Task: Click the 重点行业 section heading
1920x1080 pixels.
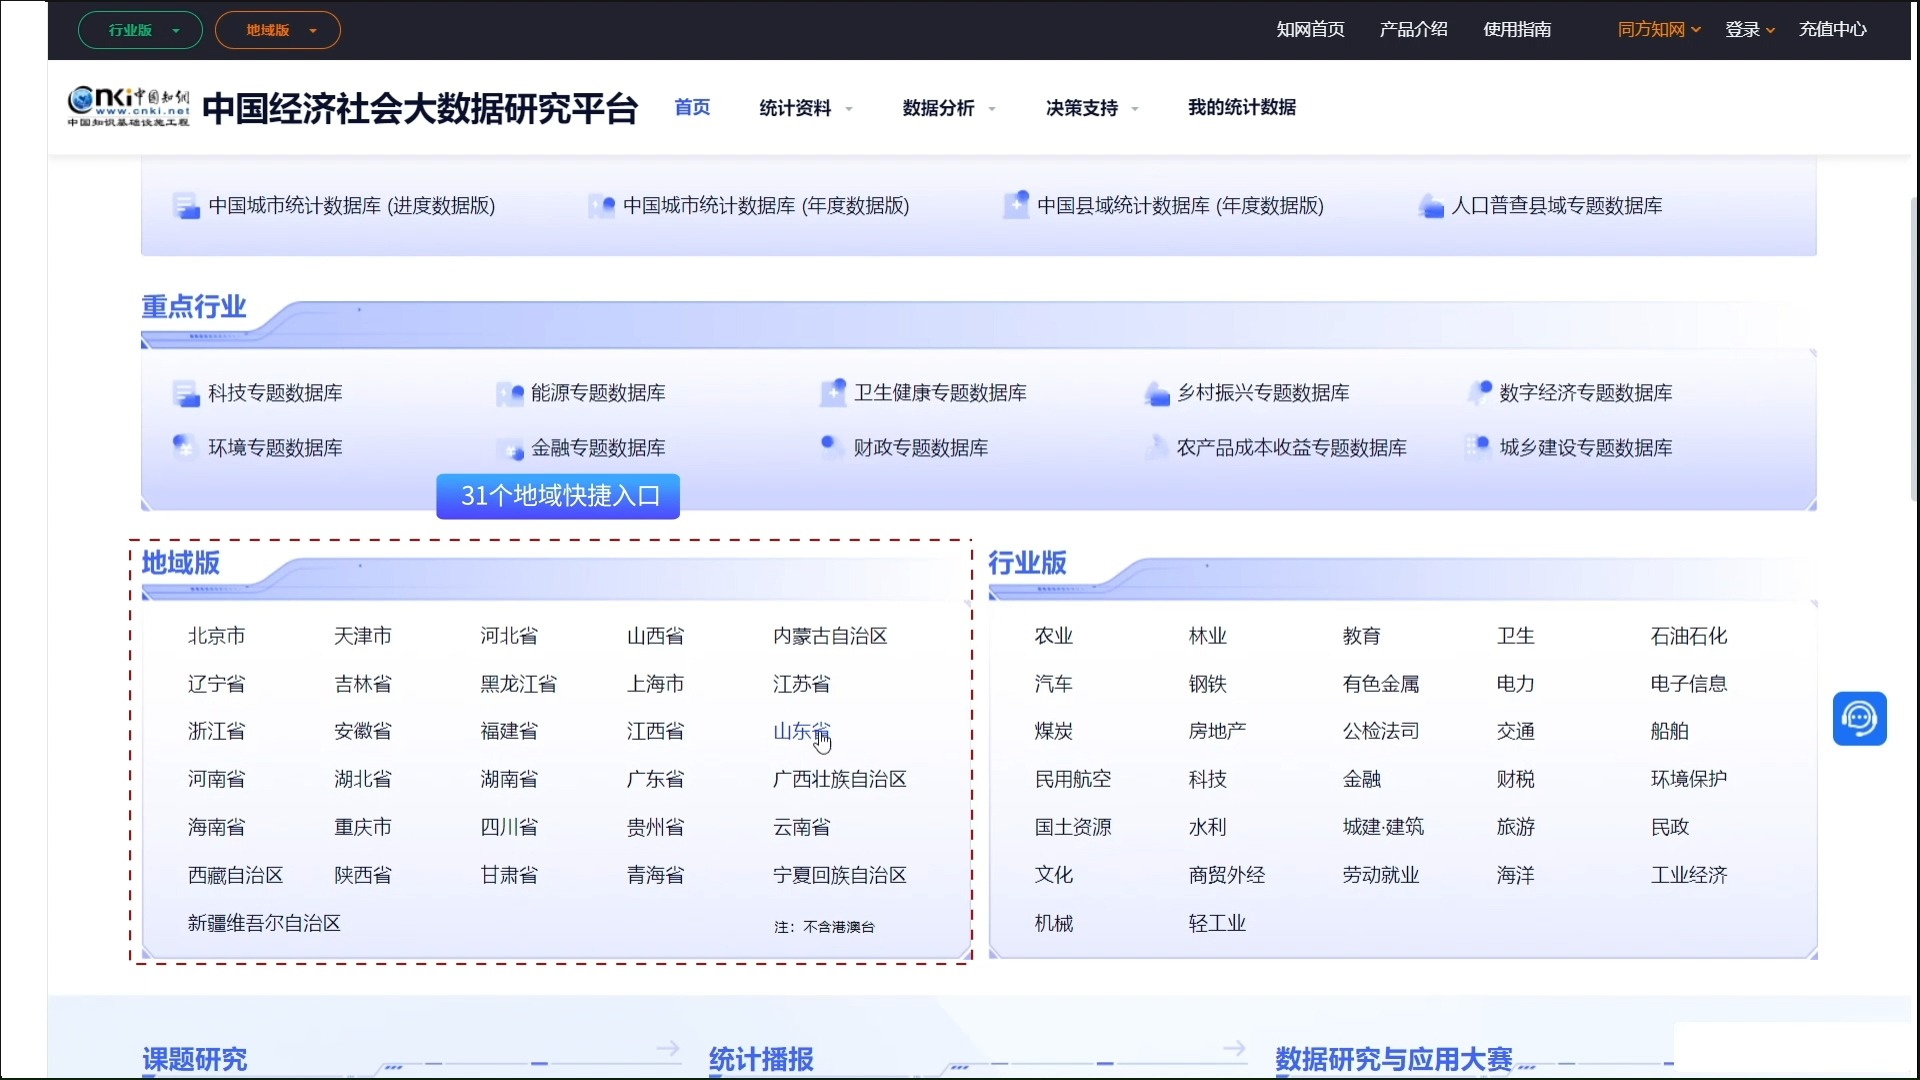Action: tap(193, 307)
